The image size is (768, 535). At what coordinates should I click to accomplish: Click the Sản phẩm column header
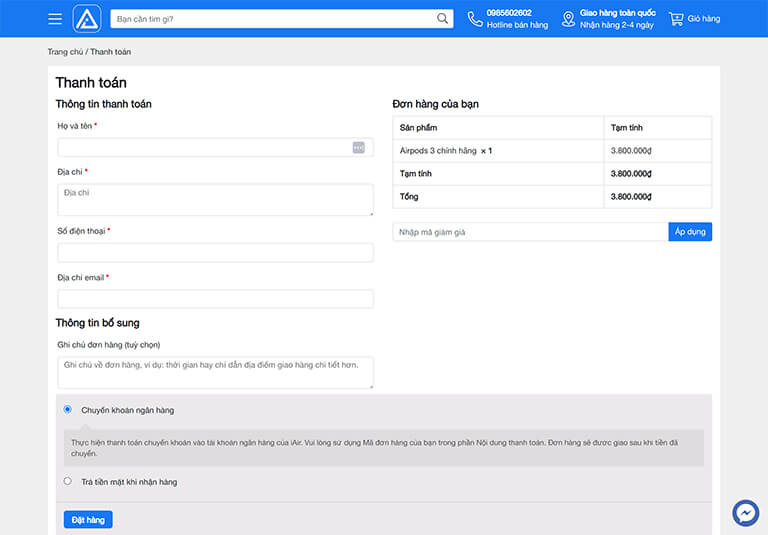tap(418, 128)
